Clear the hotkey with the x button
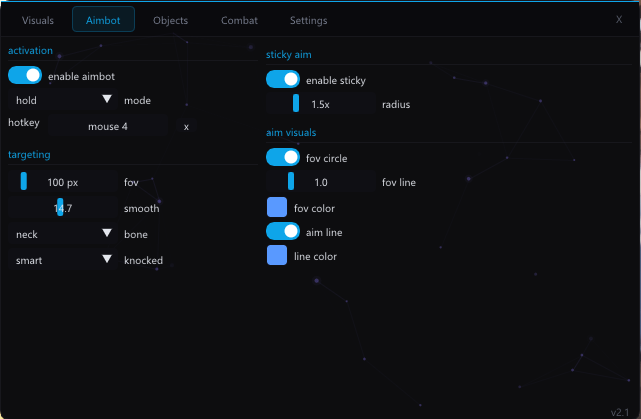This screenshot has height=419, width=641. tap(186, 126)
